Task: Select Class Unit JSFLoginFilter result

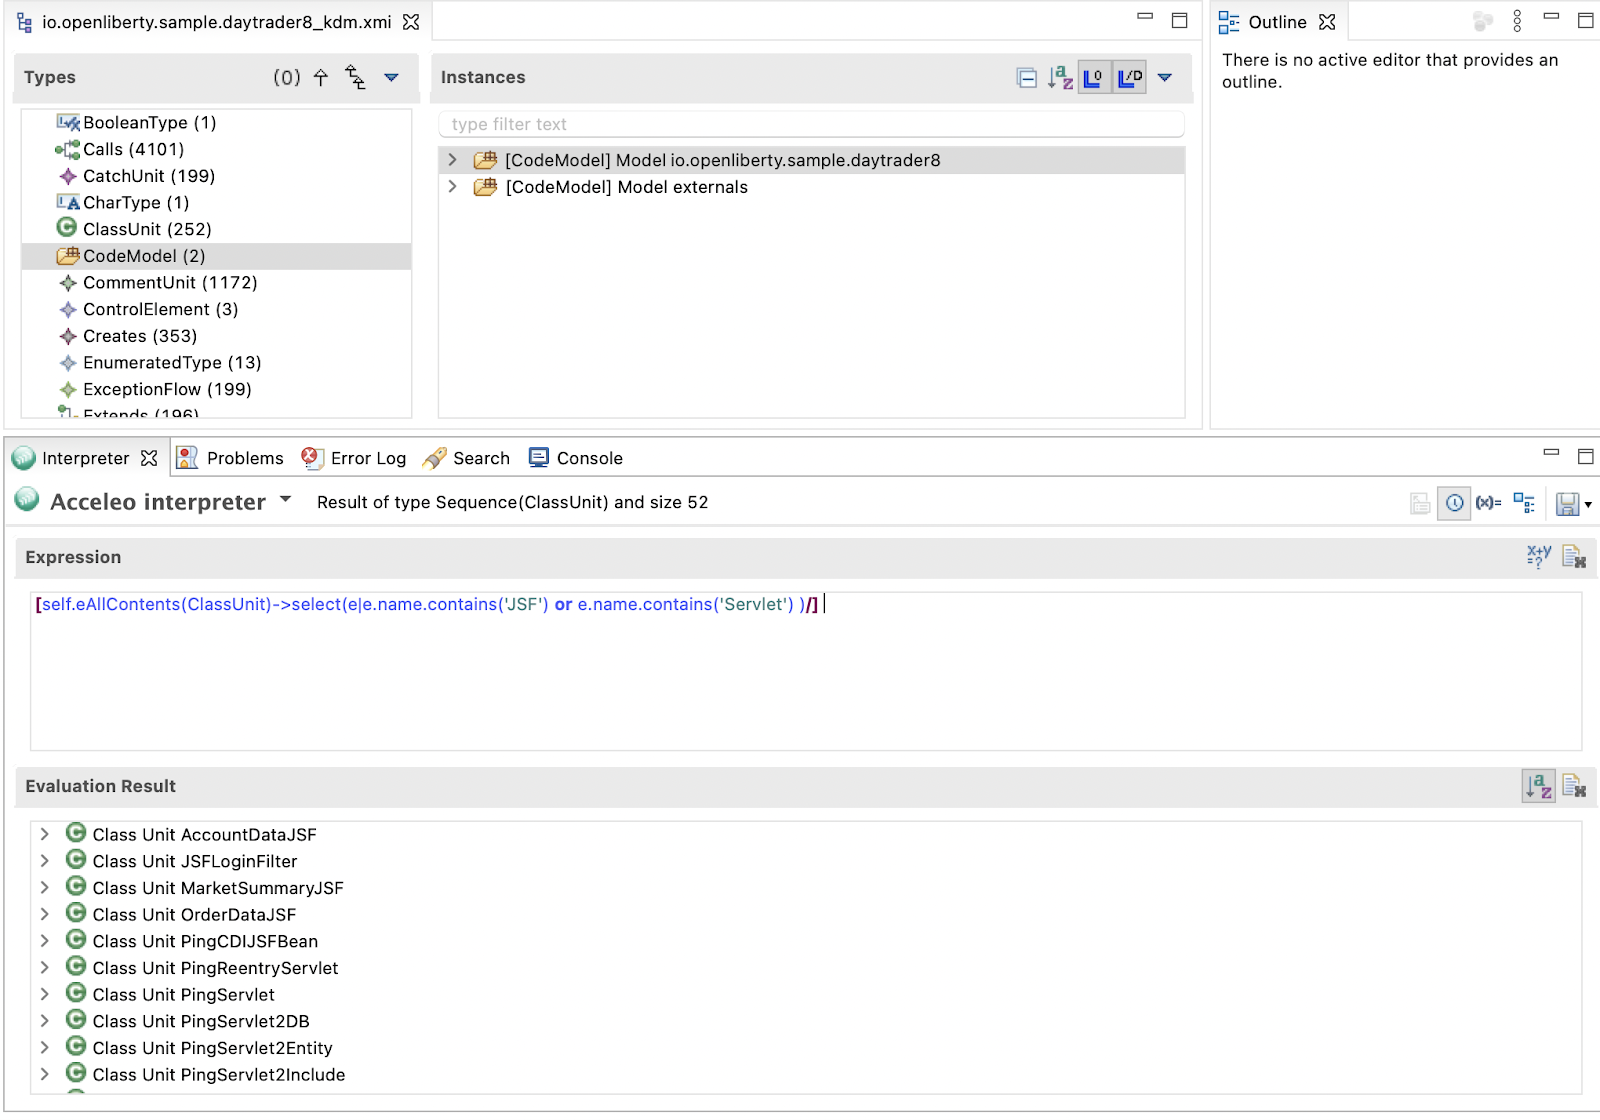Action: pos(195,861)
